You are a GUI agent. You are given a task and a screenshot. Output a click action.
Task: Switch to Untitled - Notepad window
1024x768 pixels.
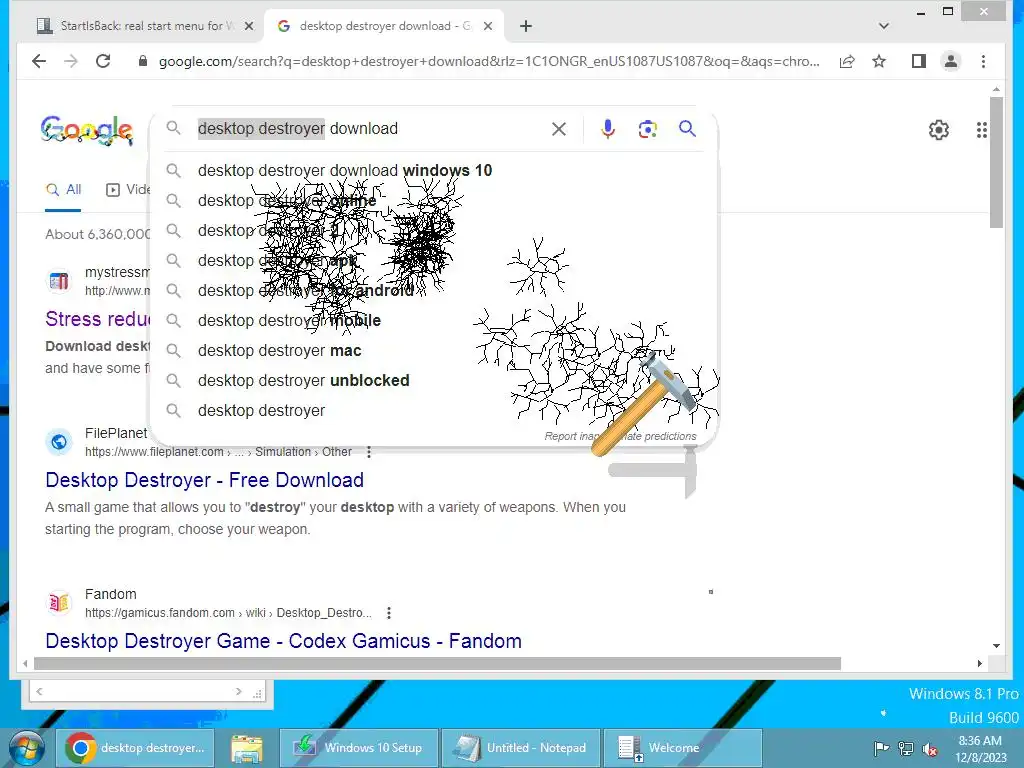tap(520, 748)
